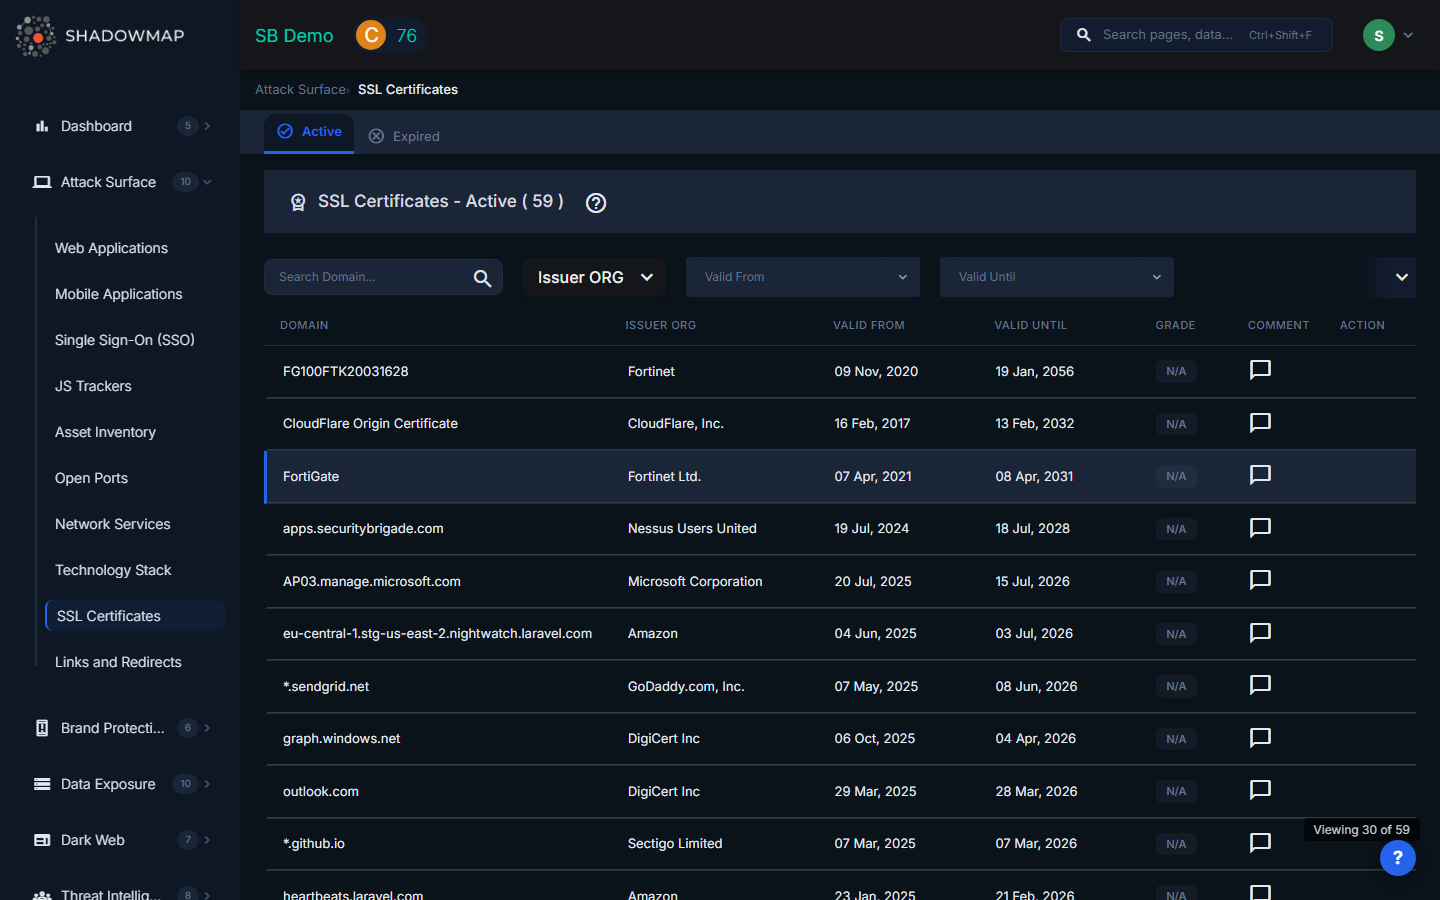
Task: Click the help question mark beside SSL Certificates title
Action: pos(596,203)
